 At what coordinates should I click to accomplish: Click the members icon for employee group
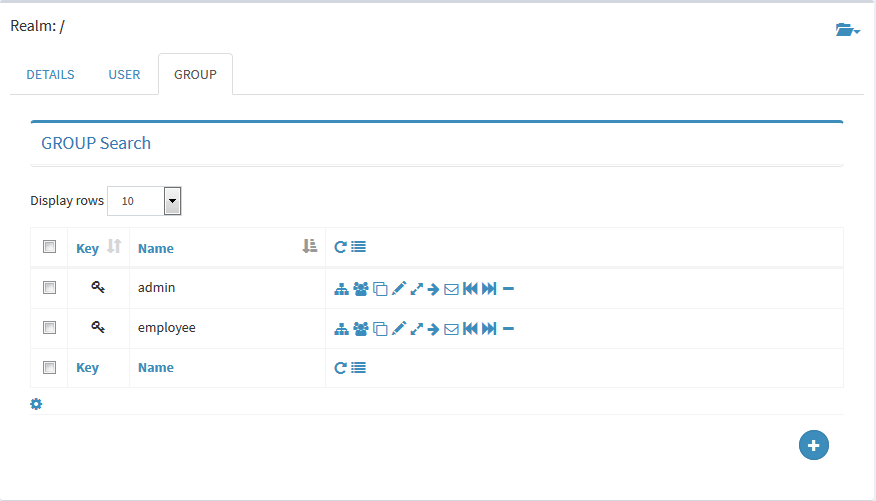(361, 329)
